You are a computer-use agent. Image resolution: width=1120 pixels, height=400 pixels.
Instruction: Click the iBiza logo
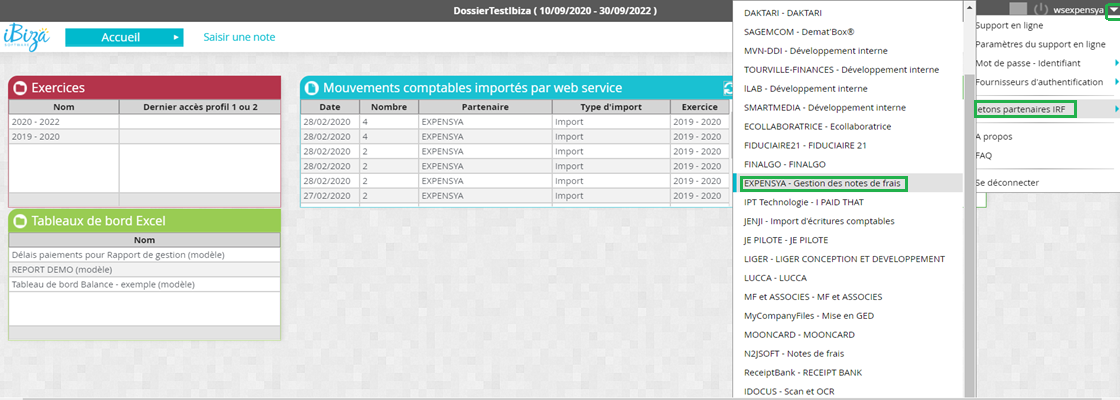(28, 39)
